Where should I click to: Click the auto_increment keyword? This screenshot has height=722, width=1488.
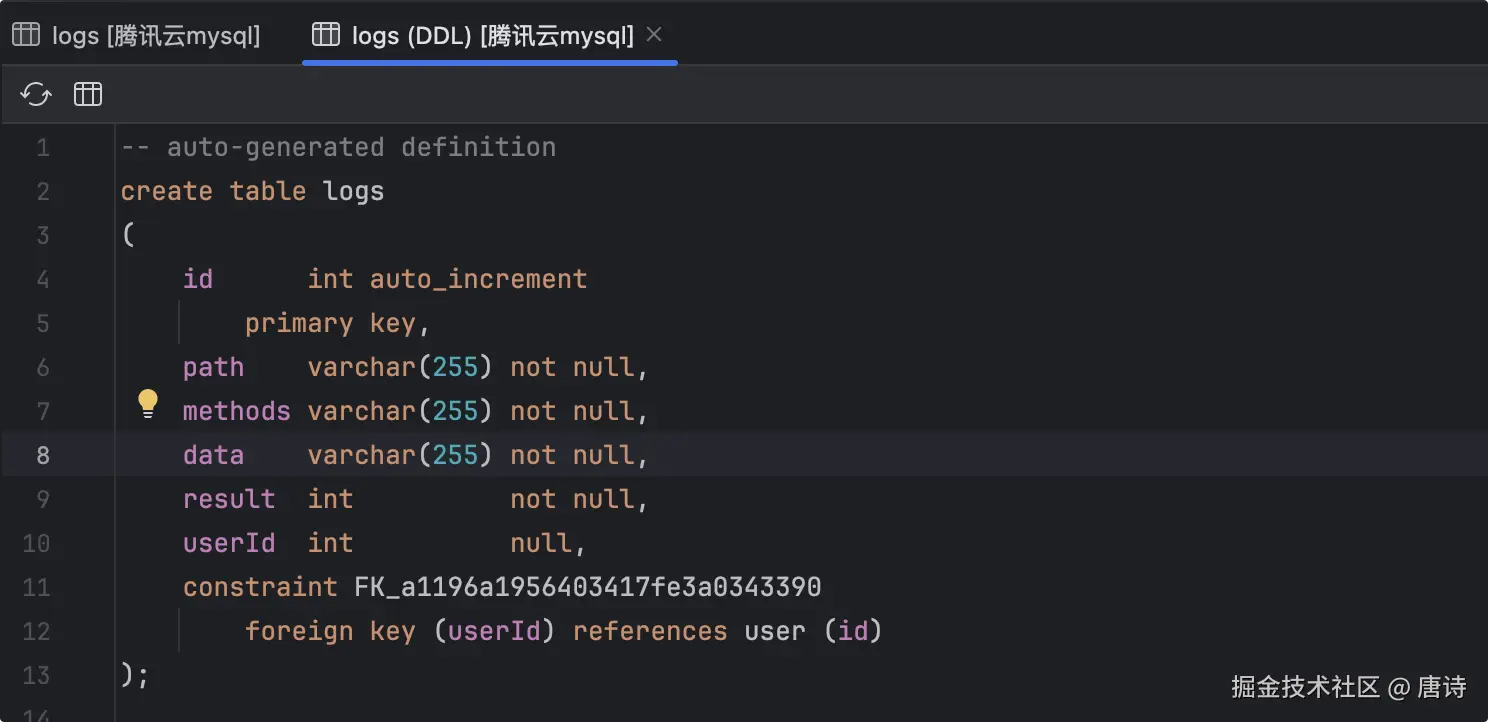pyautogui.click(x=478, y=279)
